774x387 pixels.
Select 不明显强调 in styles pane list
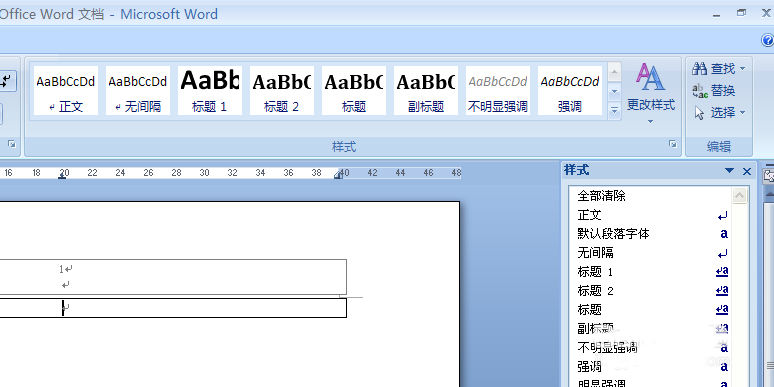click(x=650, y=348)
